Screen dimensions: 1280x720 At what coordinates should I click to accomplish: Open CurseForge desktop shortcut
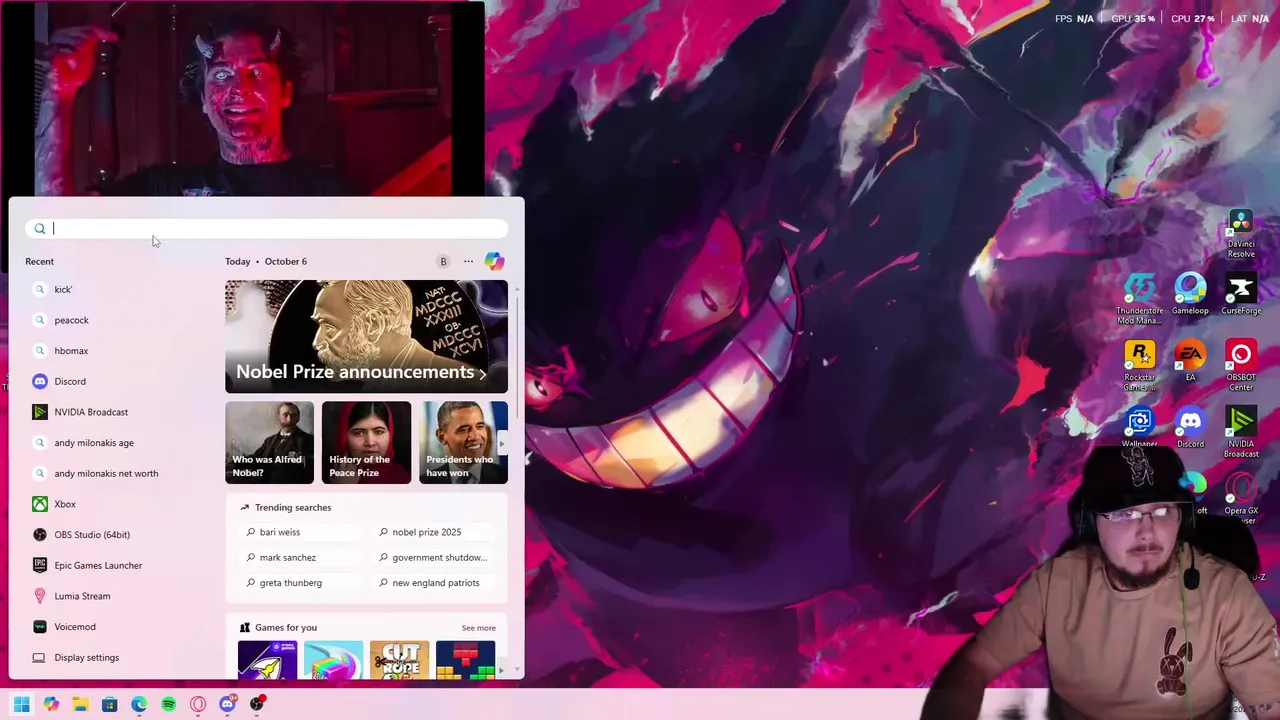1241,294
